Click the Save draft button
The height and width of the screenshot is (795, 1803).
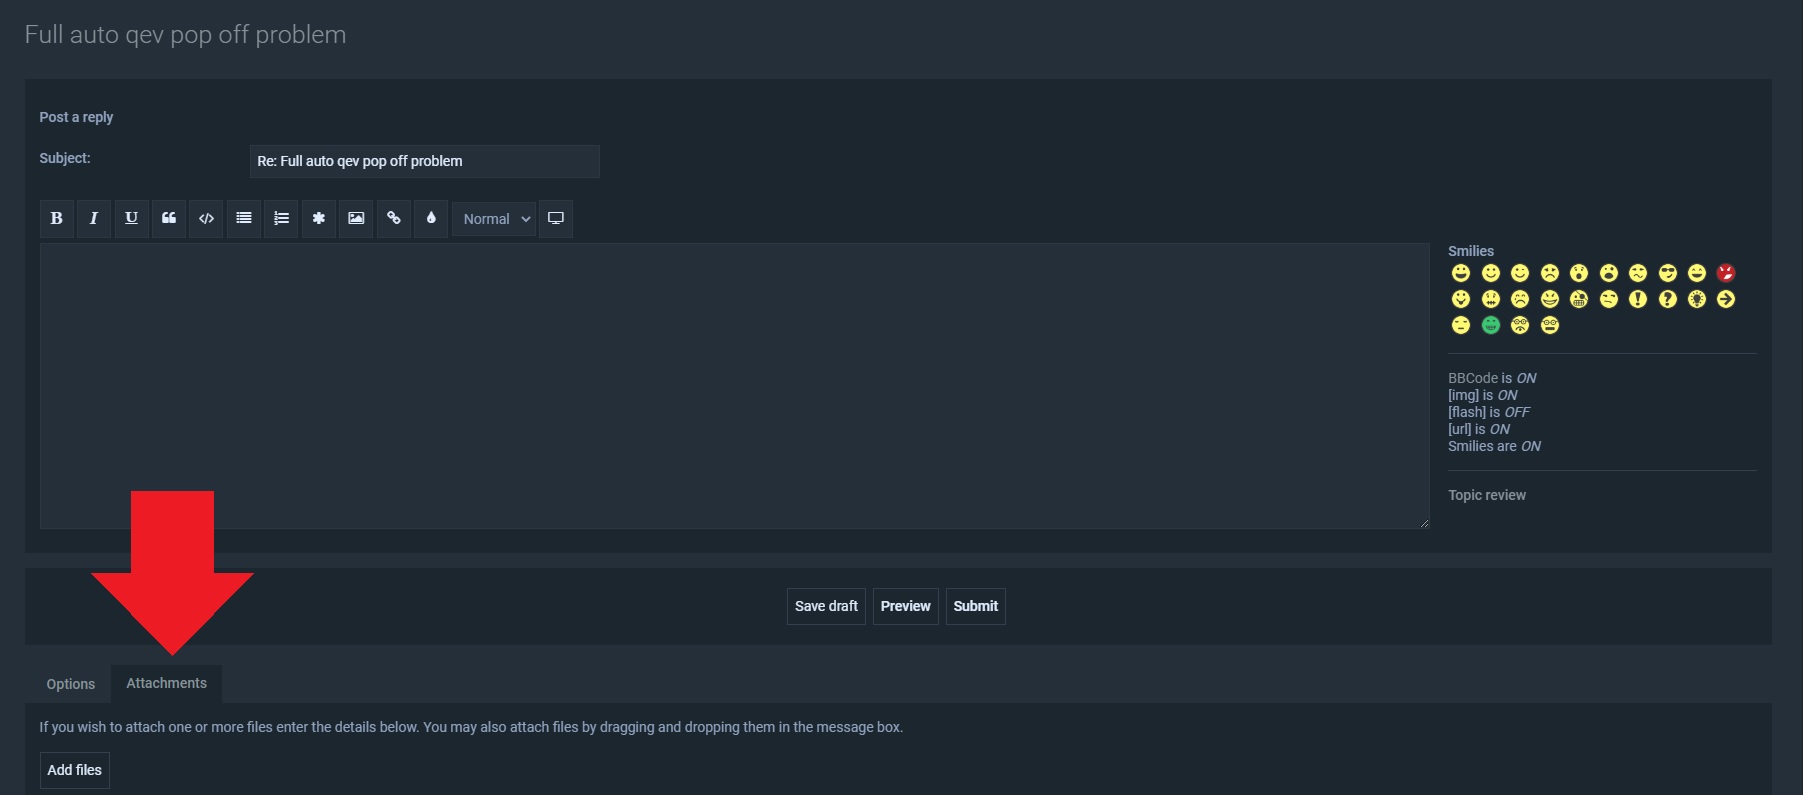[x=826, y=606]
